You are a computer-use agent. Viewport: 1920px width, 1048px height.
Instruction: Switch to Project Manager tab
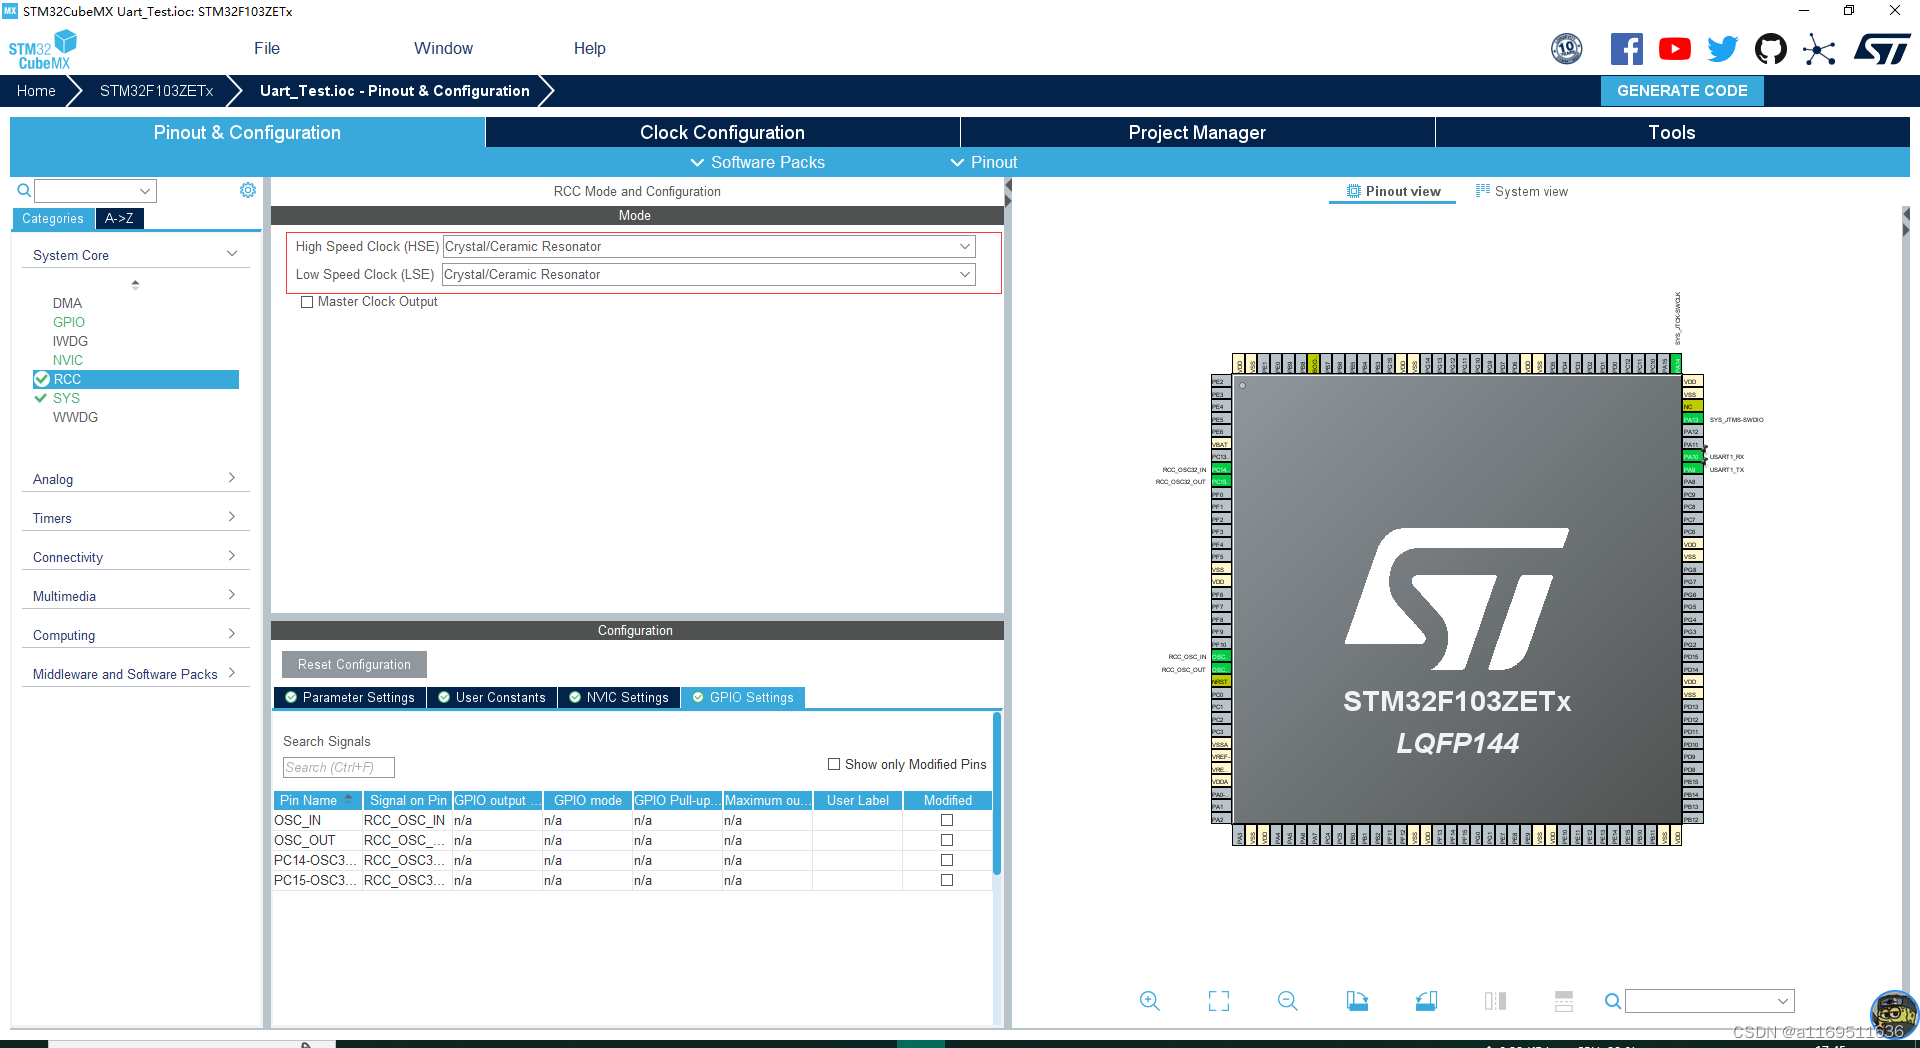pyautogui.click(x=1197, y=132)
